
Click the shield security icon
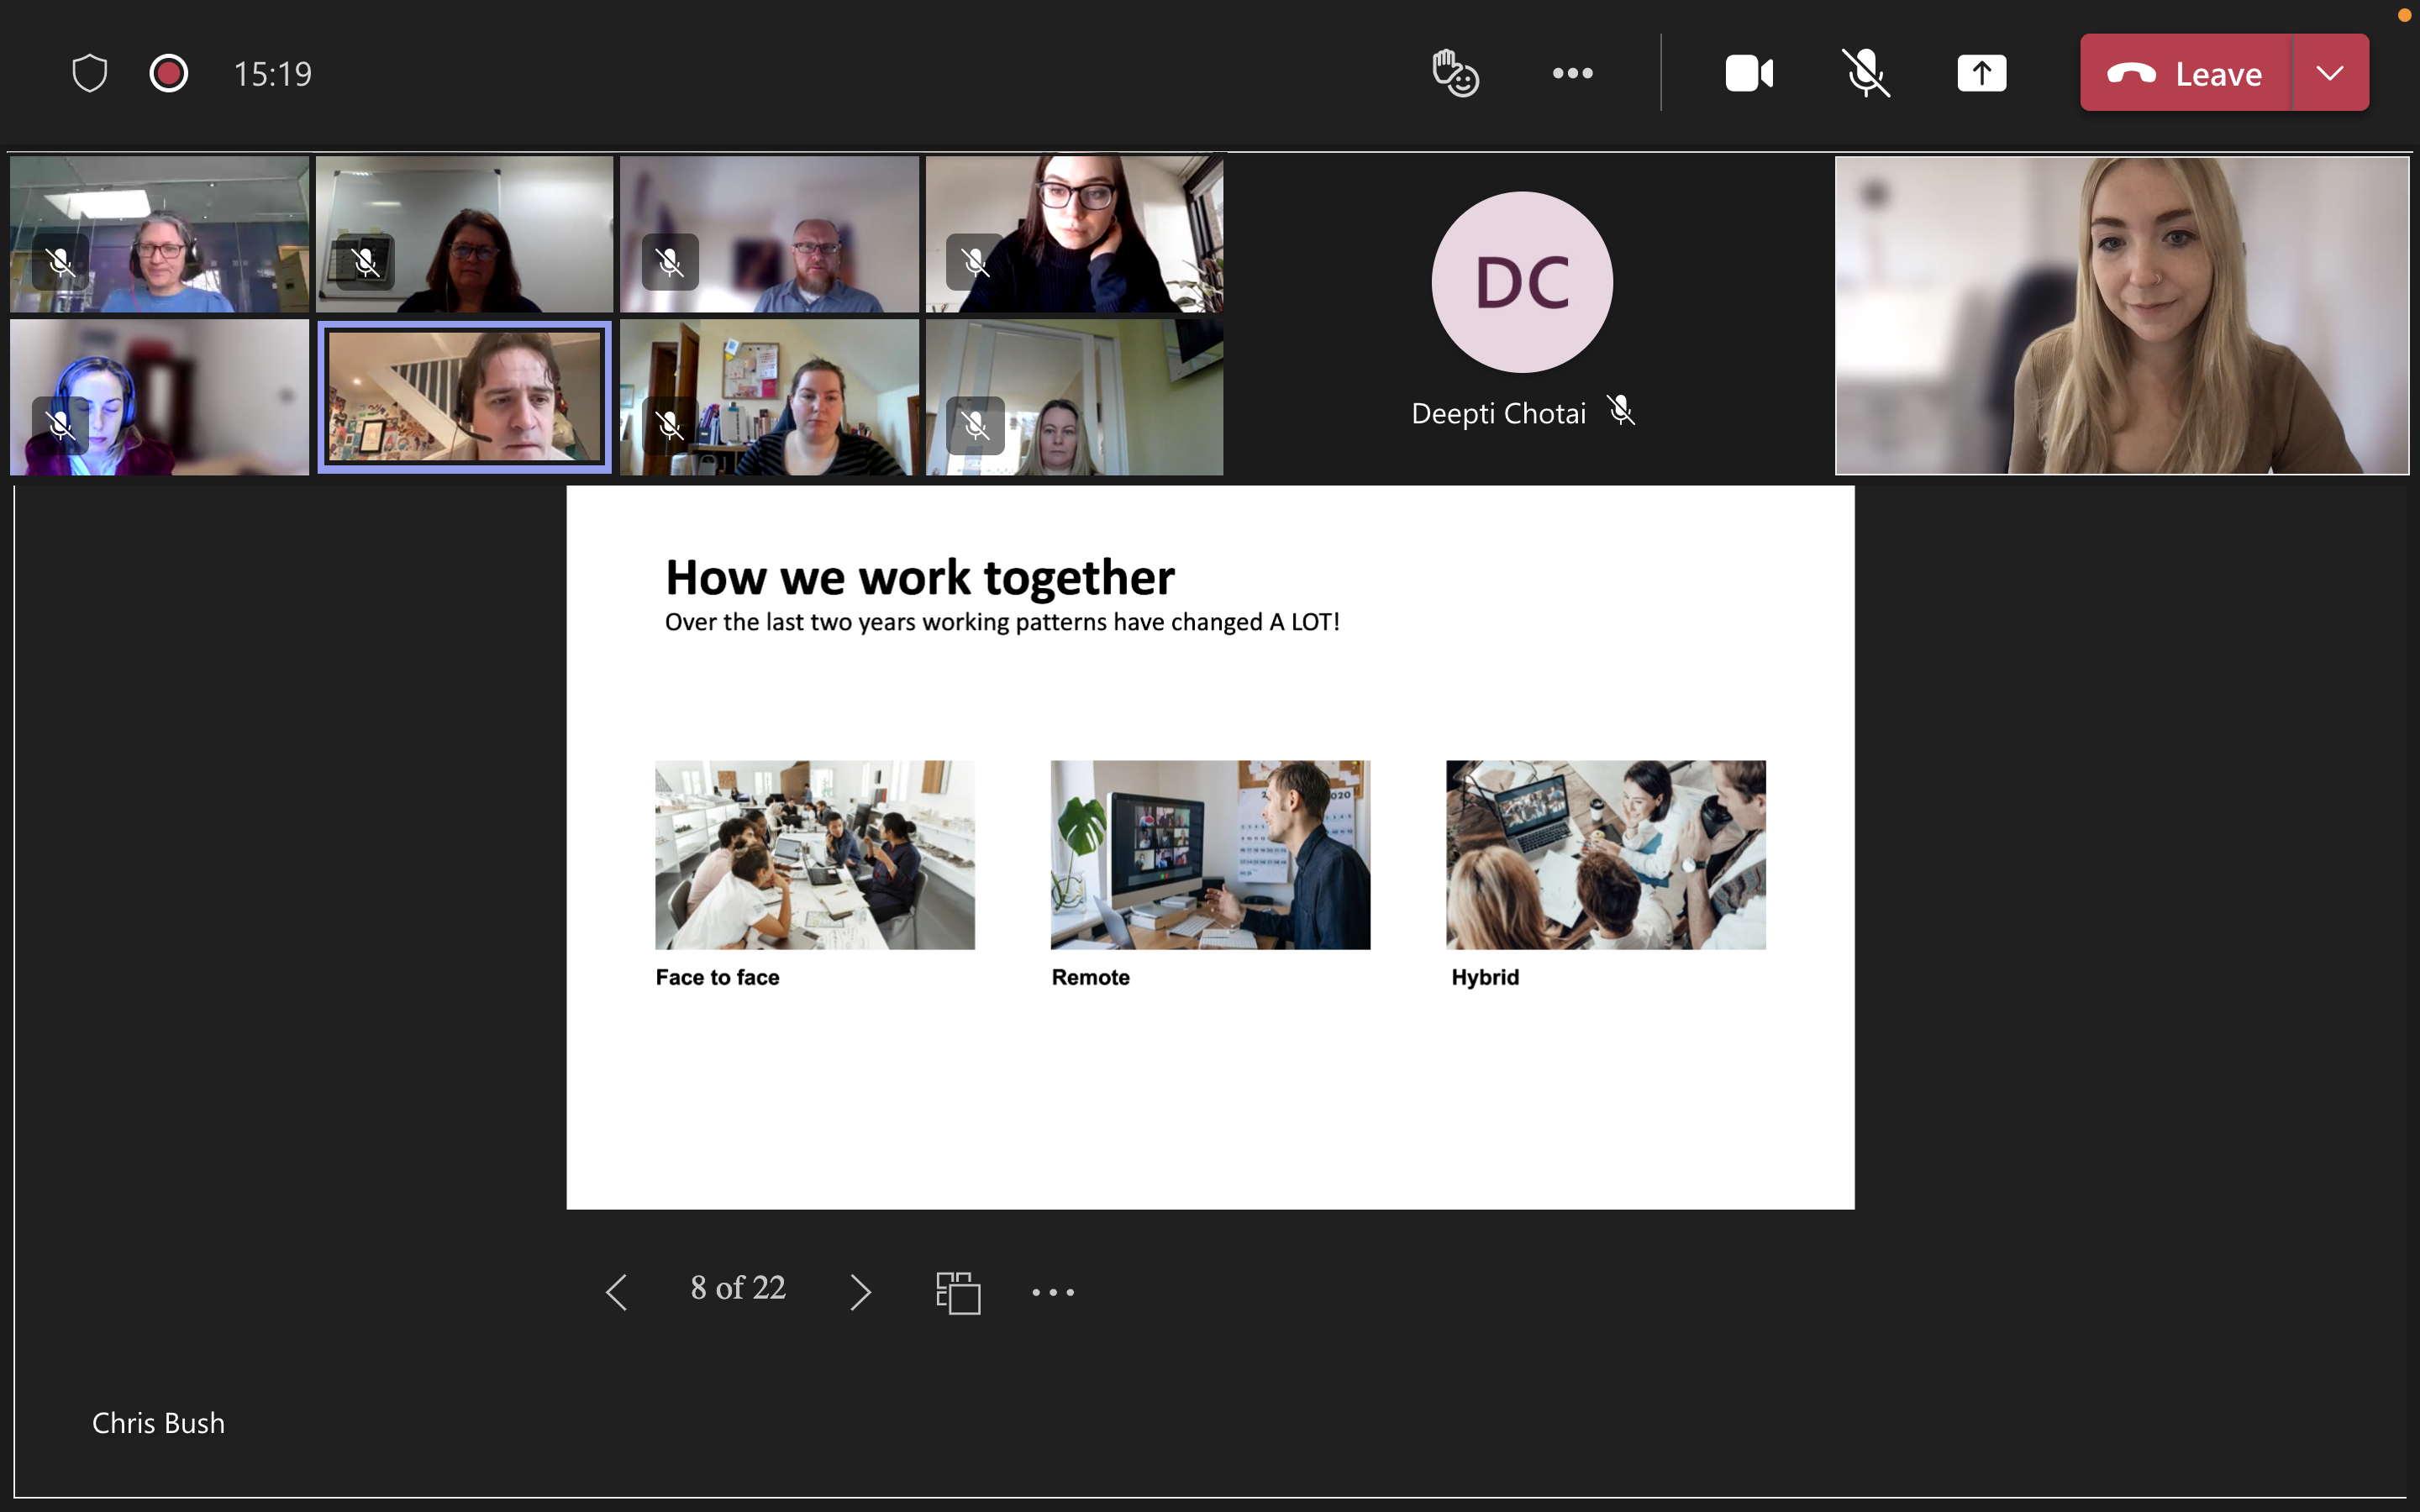pos(90,73)
